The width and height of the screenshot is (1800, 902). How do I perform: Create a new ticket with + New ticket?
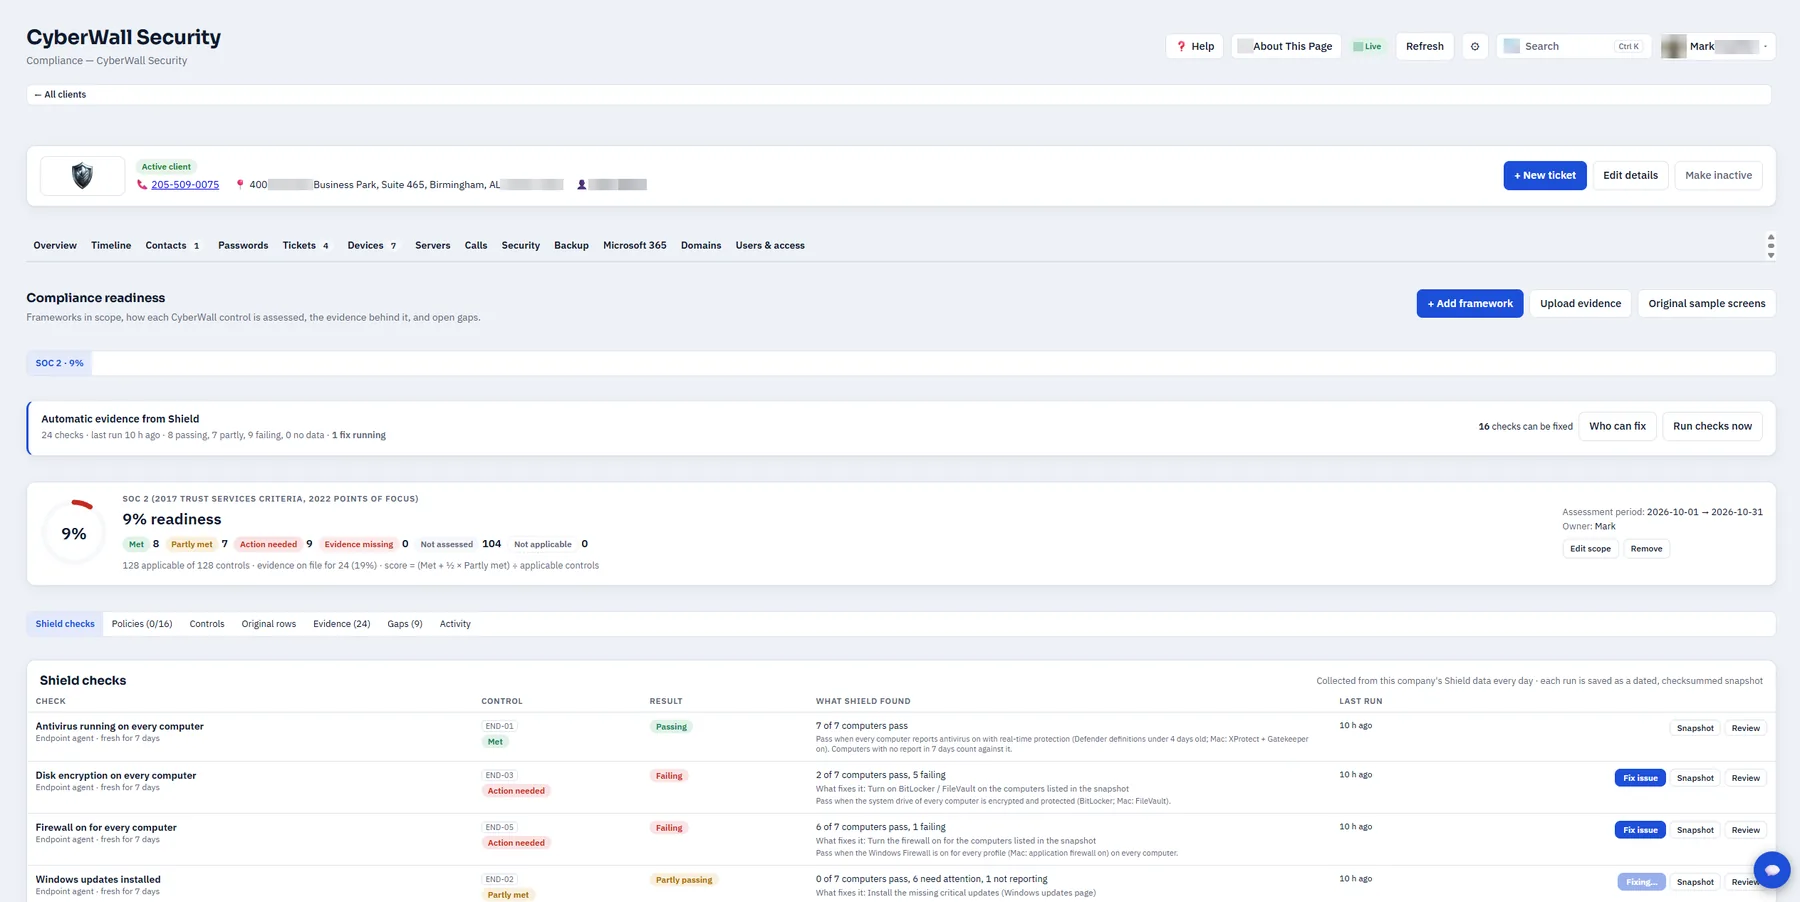tap(1545, 176)
